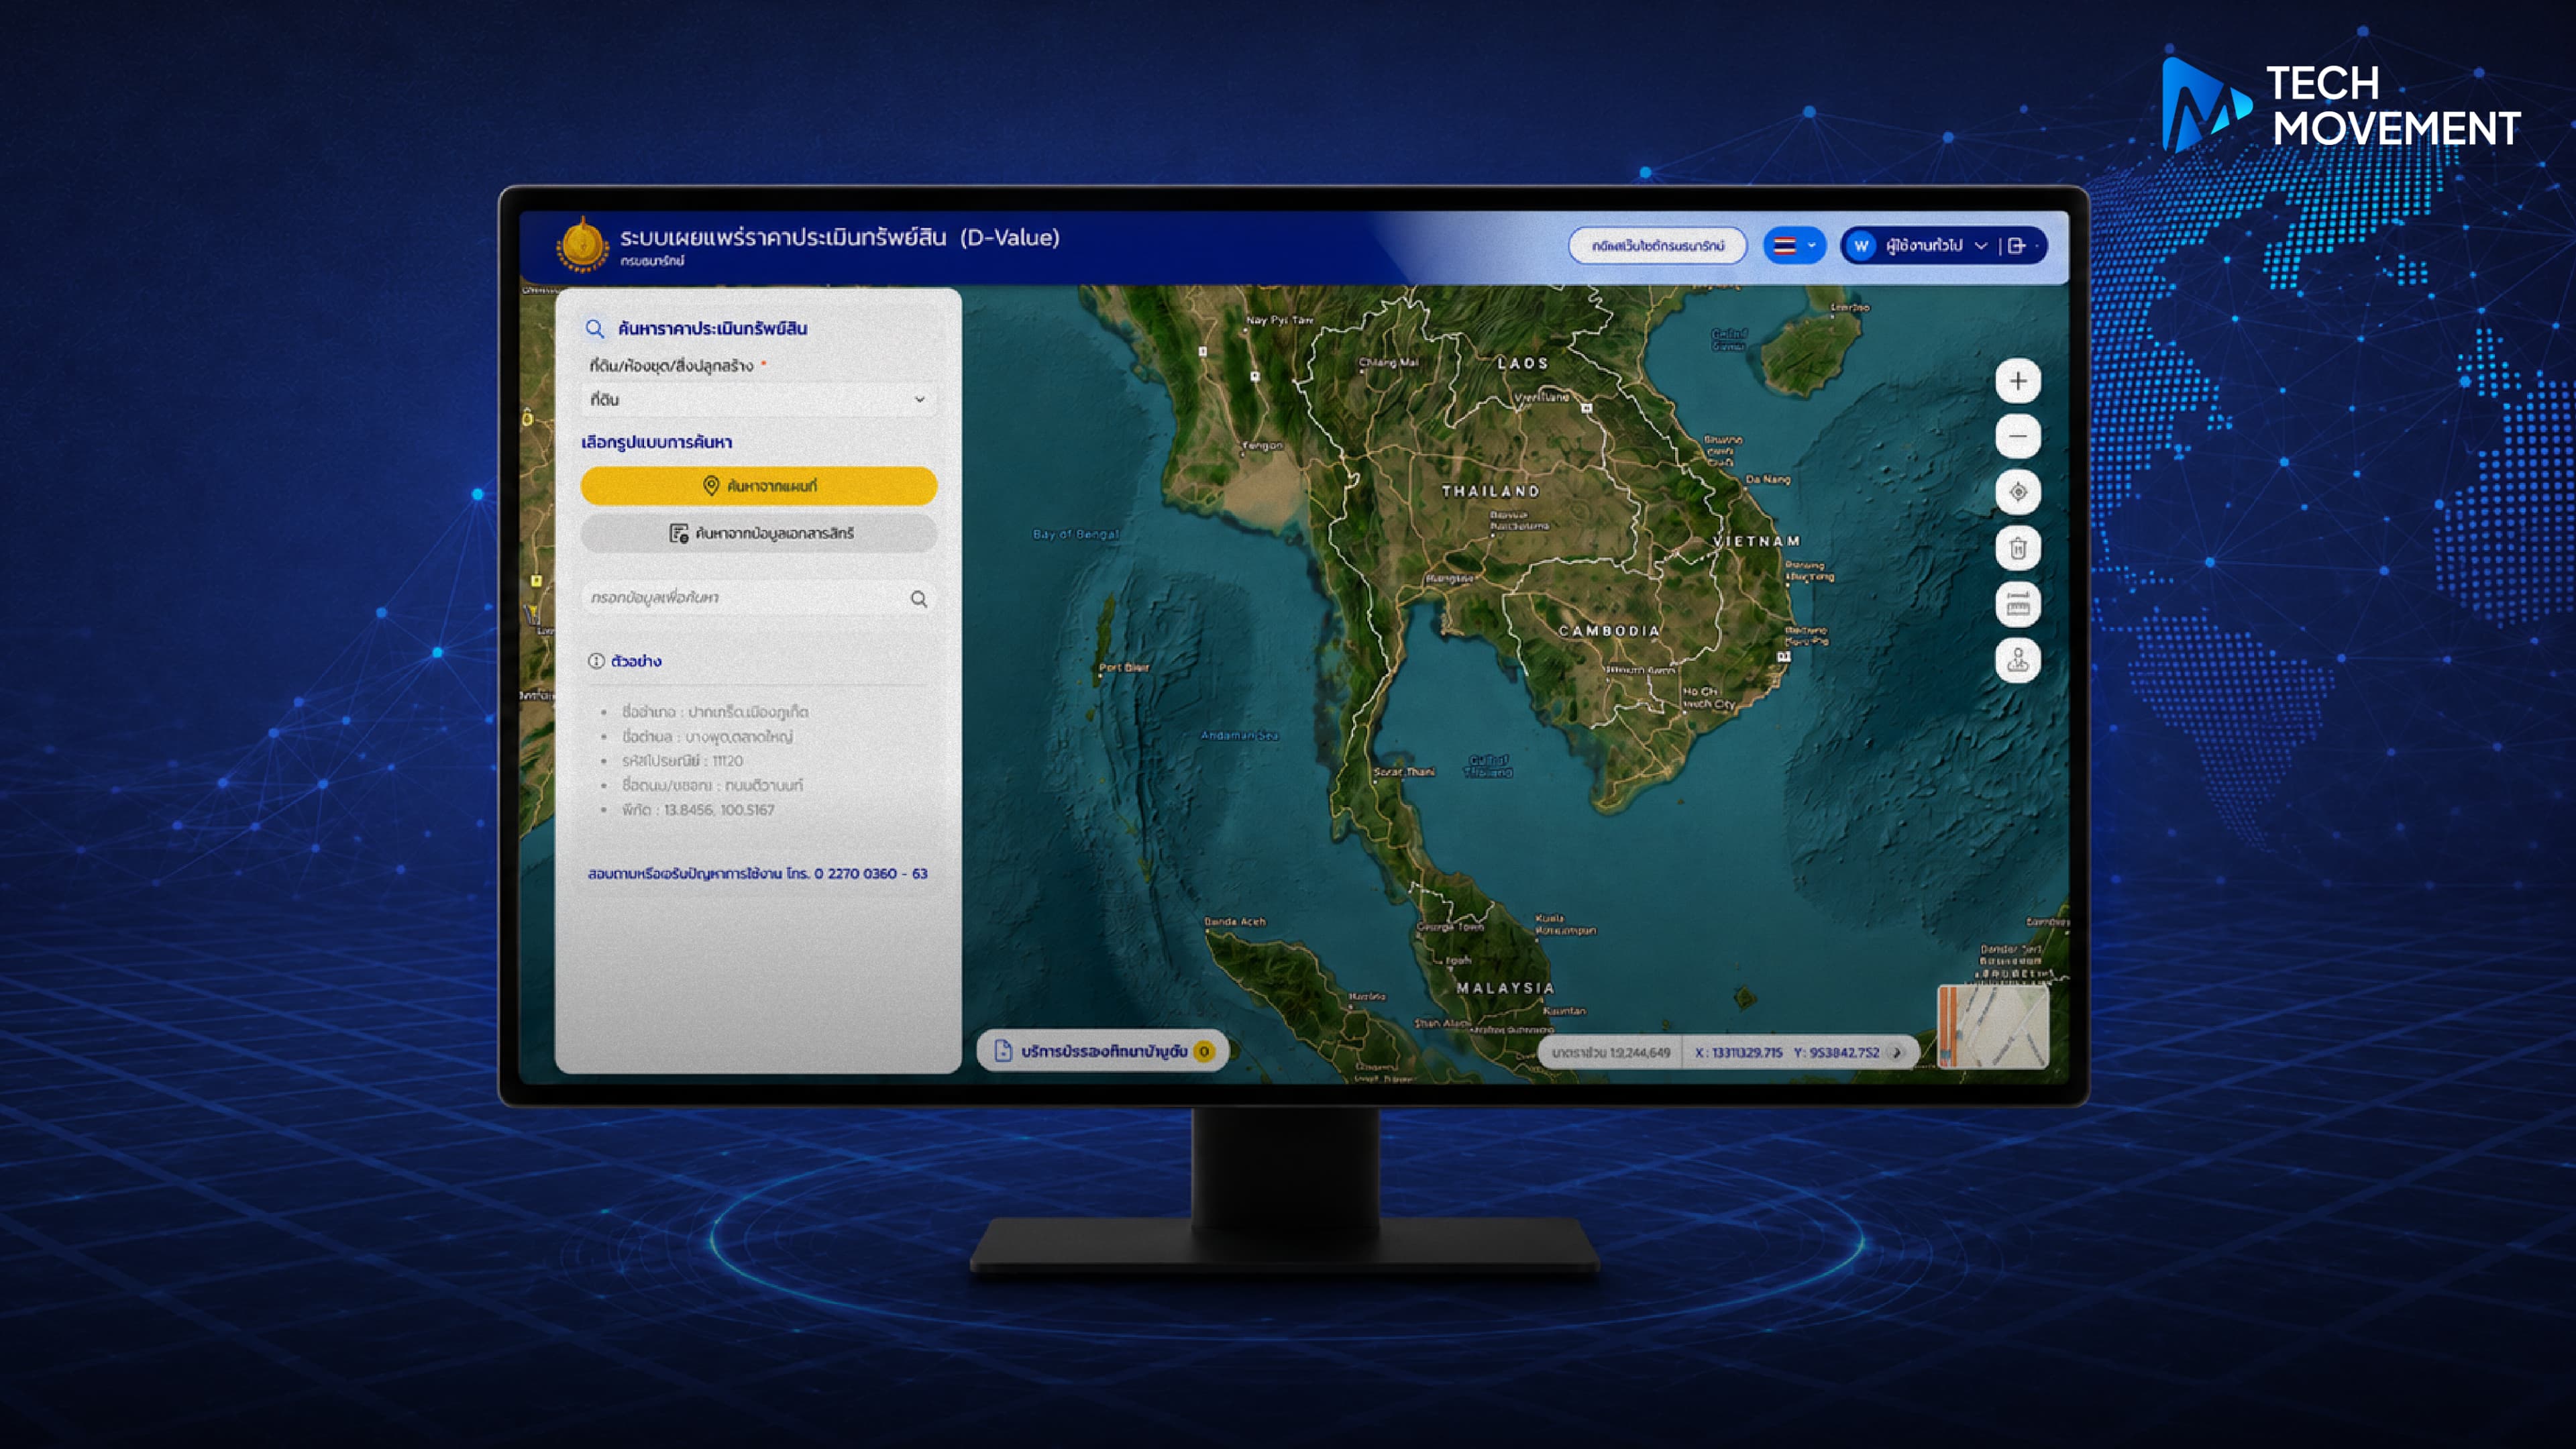Click the Y: 953842.752 coordinate value
2576x1449 pixels.
tap(1836, 1053)
